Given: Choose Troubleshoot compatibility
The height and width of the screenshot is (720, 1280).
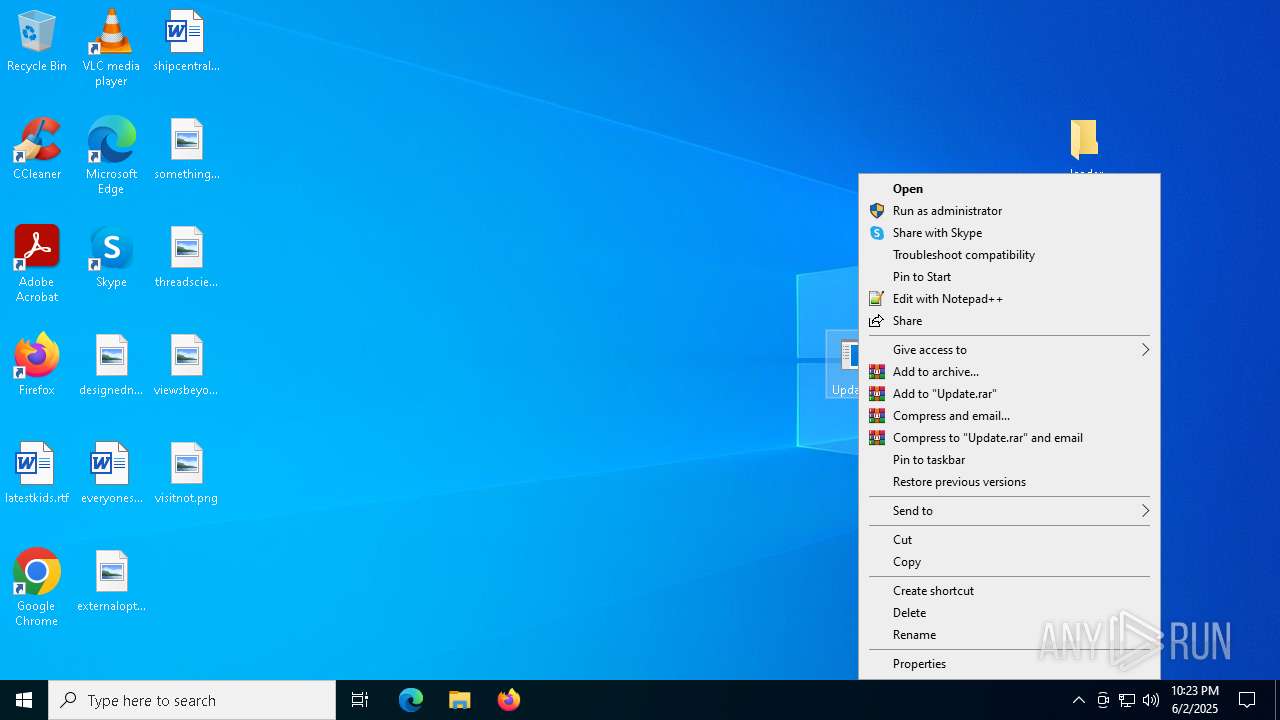Looking at the screenshot, I should [x=1009, y=255].
